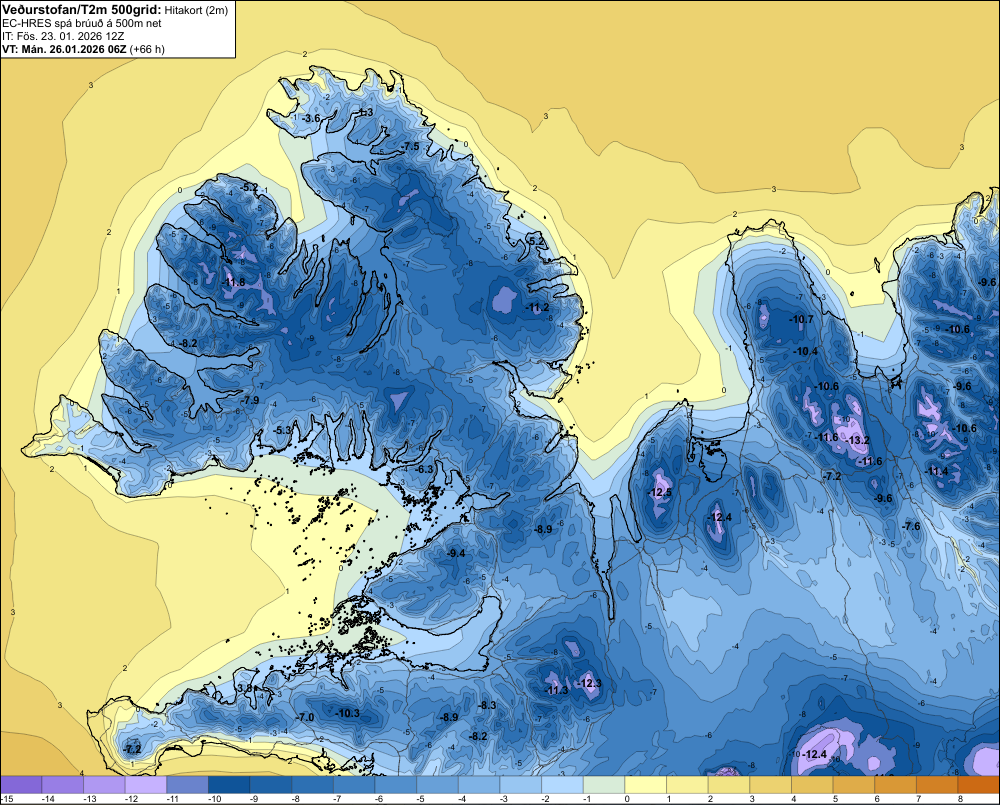Click the 'Hitakort (2m)' text in the header
Screen dimensions: 1000x805
point(196,10)
